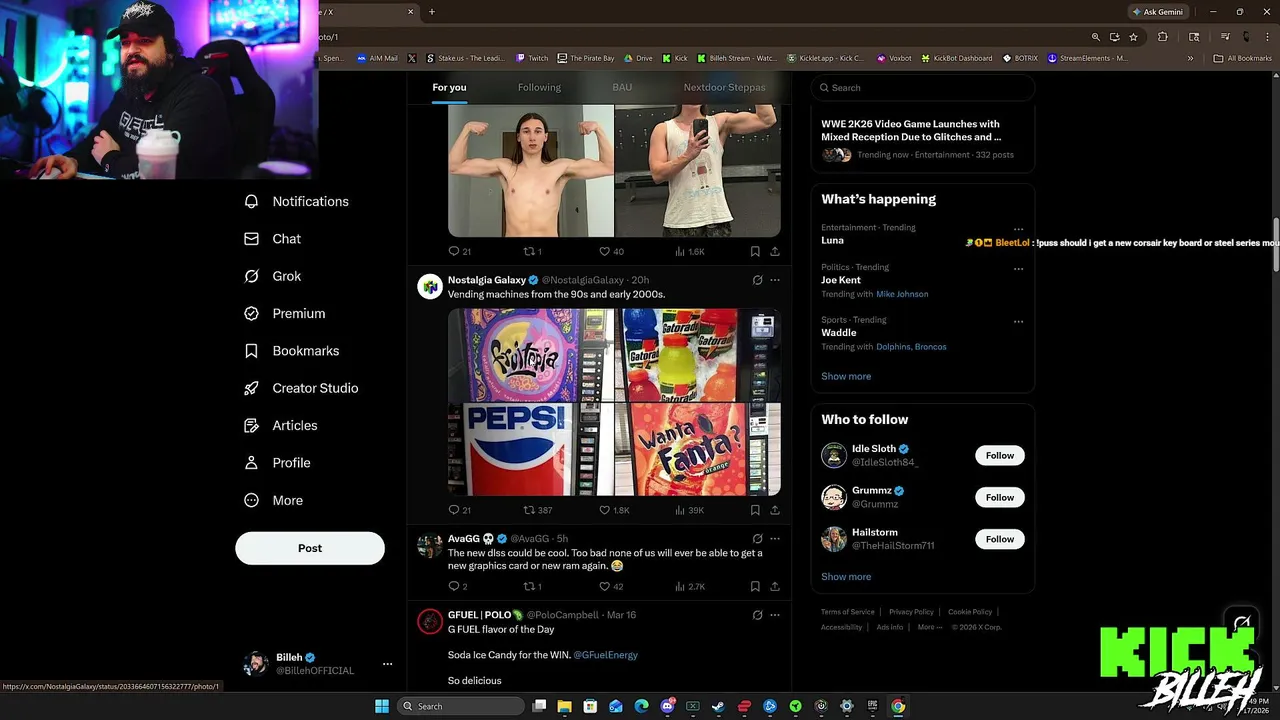Image resolution: width=1280 pixels, height=720 pixels.
Task: Open a new Chrome tab
Action: pyautogui.click(x=432, y=12)
